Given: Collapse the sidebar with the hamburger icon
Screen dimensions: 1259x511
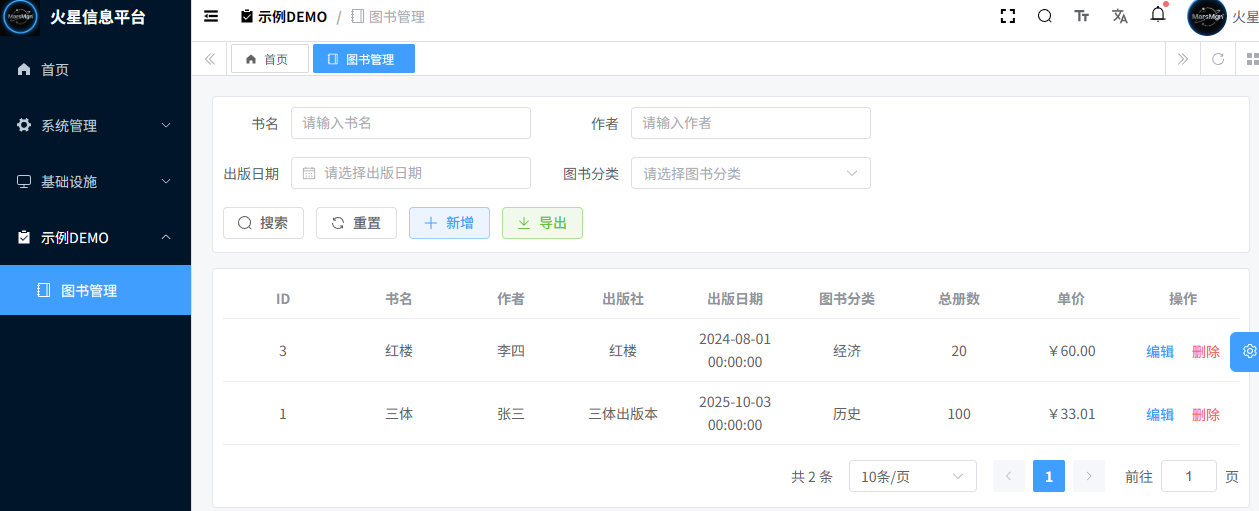Looking at the screenshot, I should coord(211,16).
